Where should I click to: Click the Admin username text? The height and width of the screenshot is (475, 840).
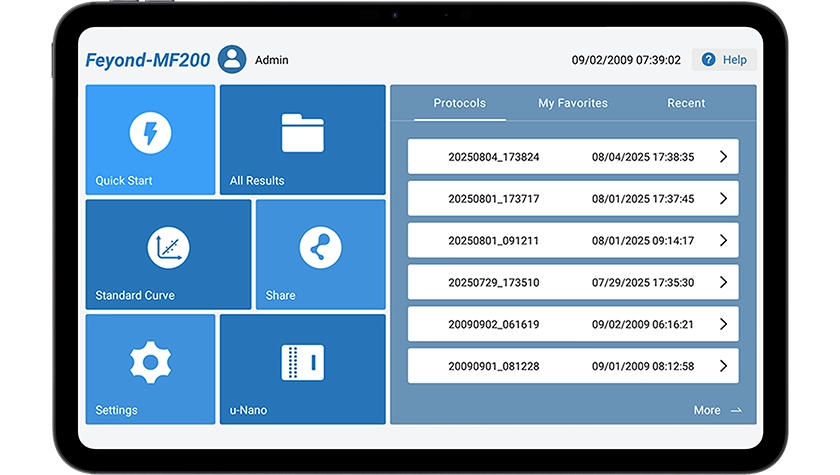click(272, 60)
